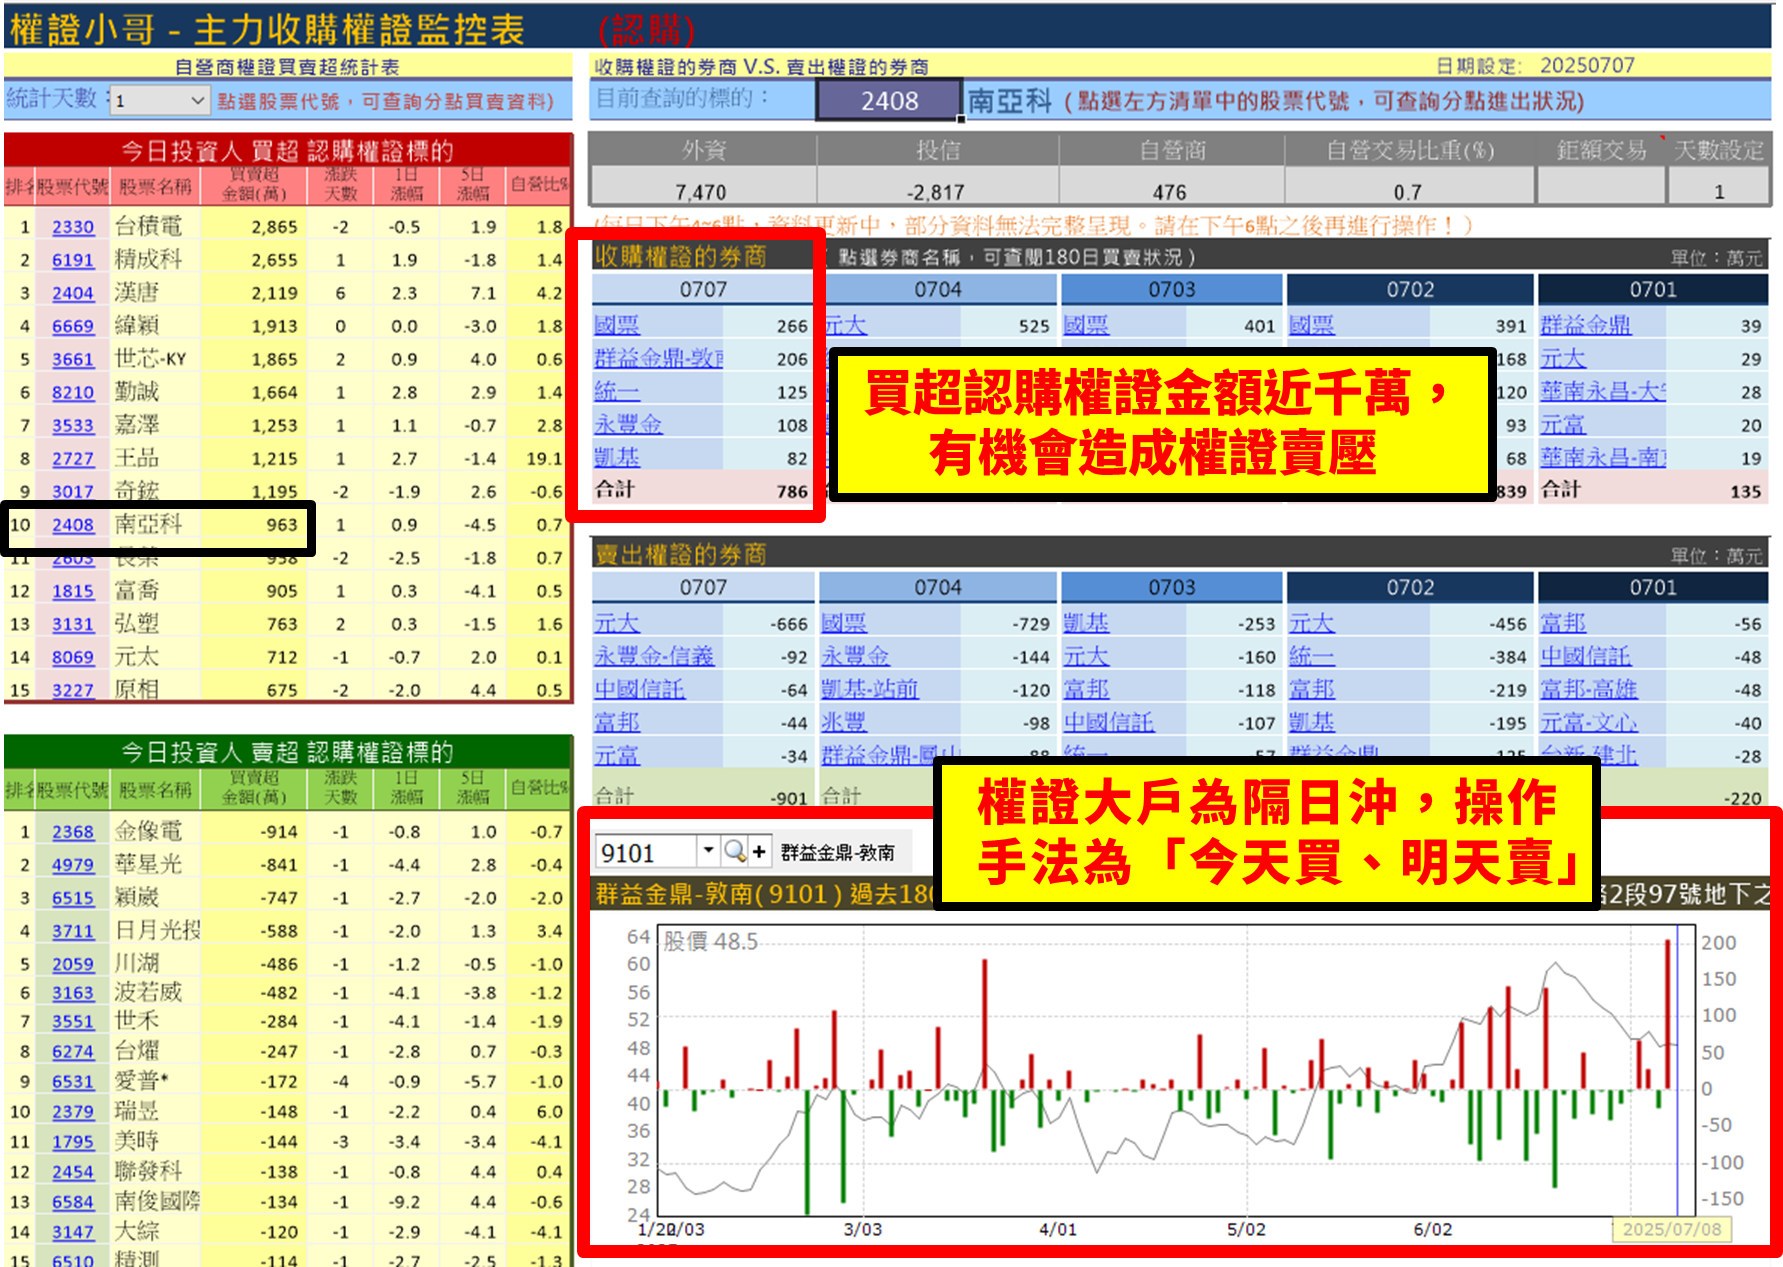Viewport: 1783px width, 1267px height.
Task: Click the plus icon next to the magnifier
Action: coord(759,851)
